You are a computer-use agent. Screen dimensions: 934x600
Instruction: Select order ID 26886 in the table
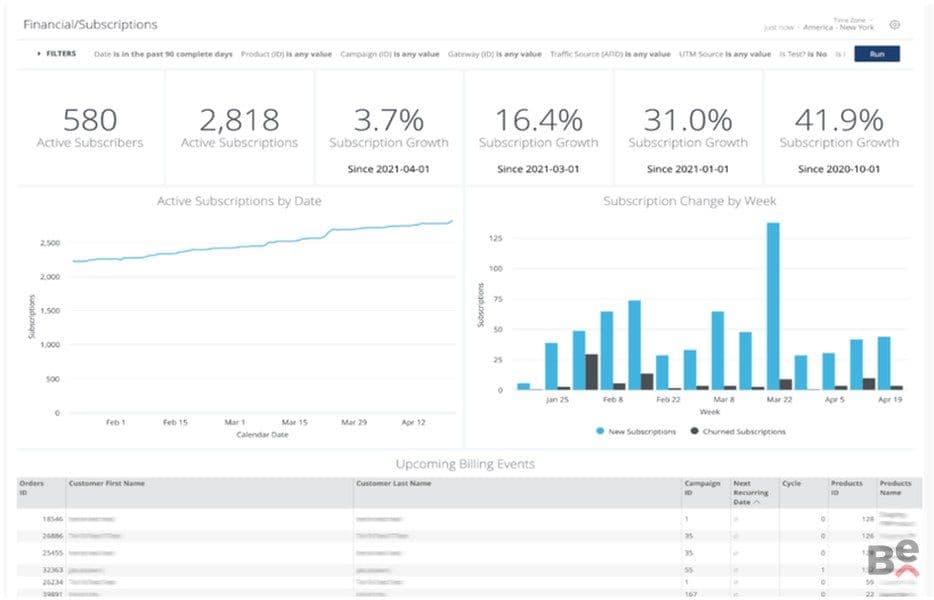click(52, 536)
